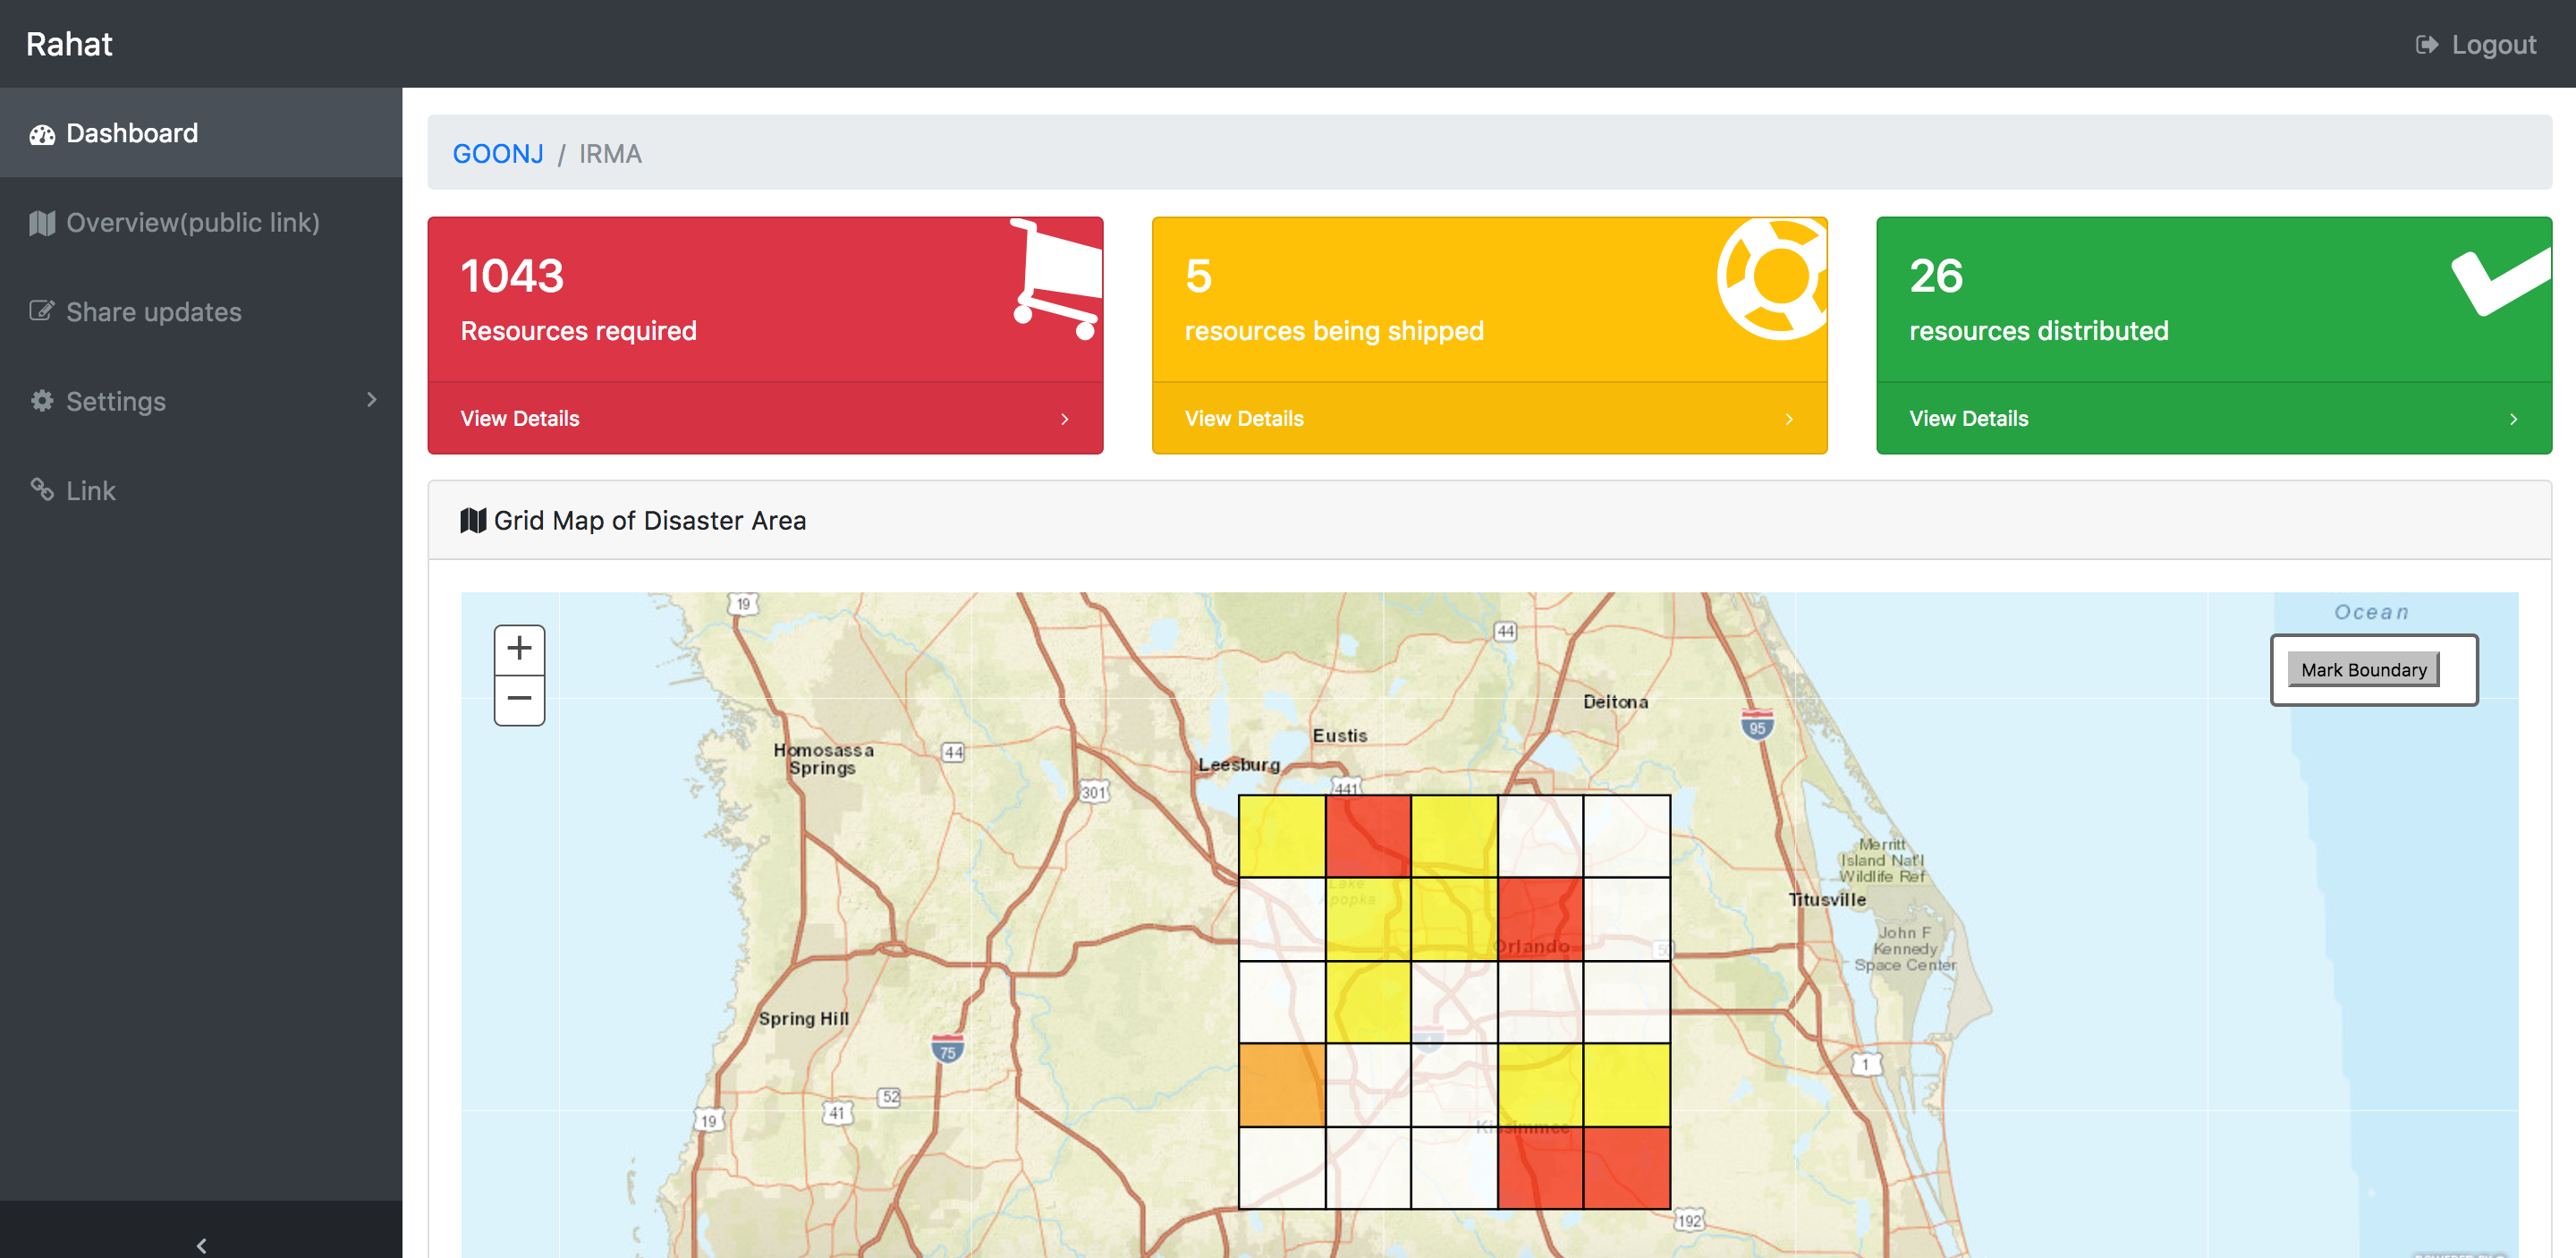The image size is (2576, 1258).
Task: View Details of resources being shipped
Action: tap(1244, 419)
